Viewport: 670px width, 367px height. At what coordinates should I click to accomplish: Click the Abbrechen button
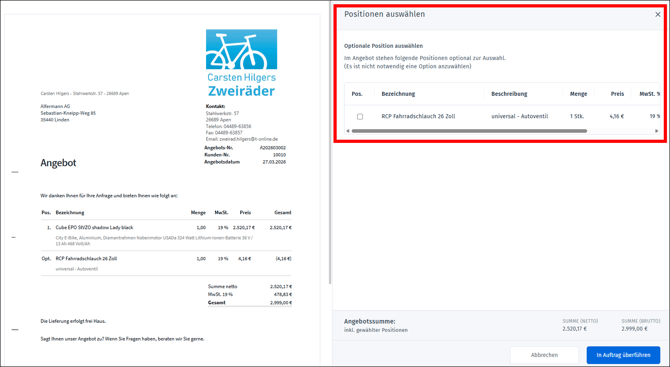[x=544, y=355]
